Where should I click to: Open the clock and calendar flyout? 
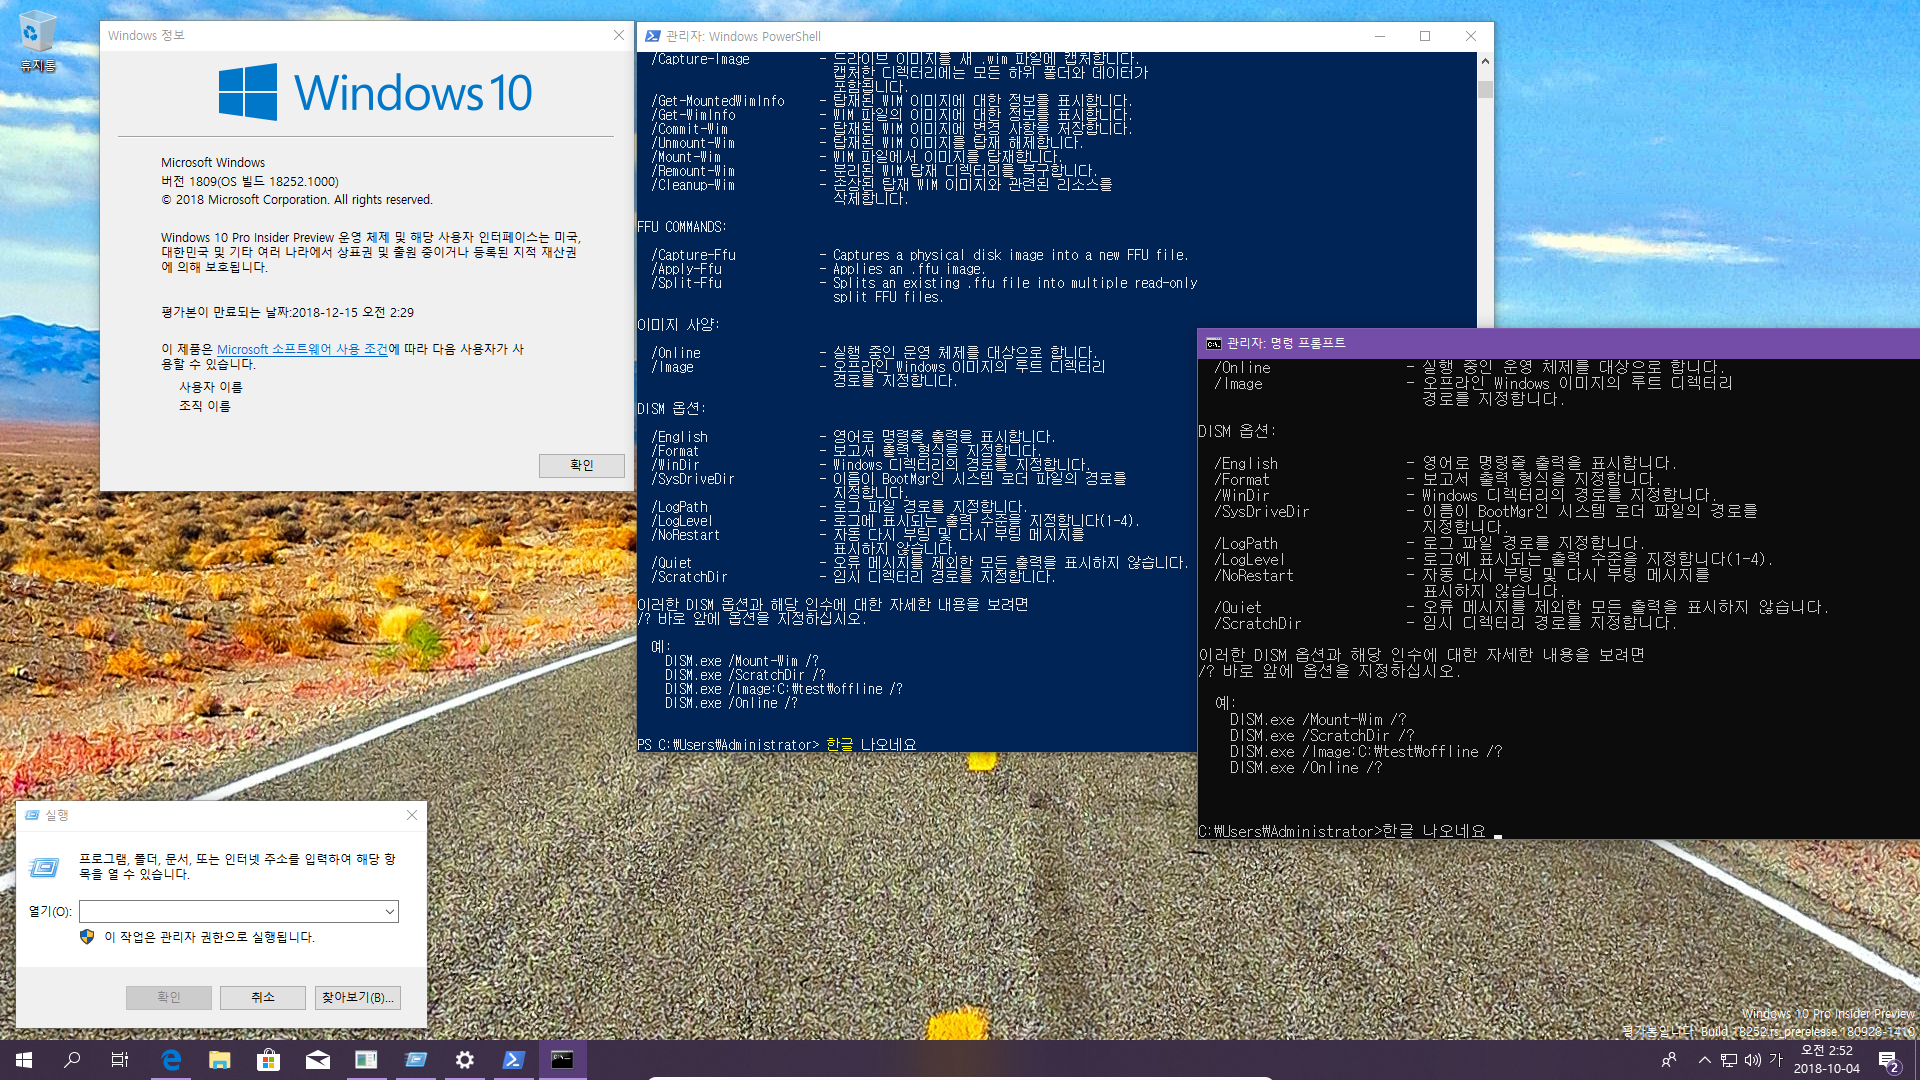click(x=1827, y=1060)
